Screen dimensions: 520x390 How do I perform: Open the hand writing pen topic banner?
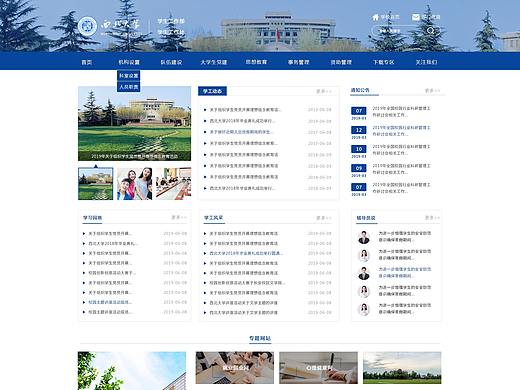pos(318,368)
